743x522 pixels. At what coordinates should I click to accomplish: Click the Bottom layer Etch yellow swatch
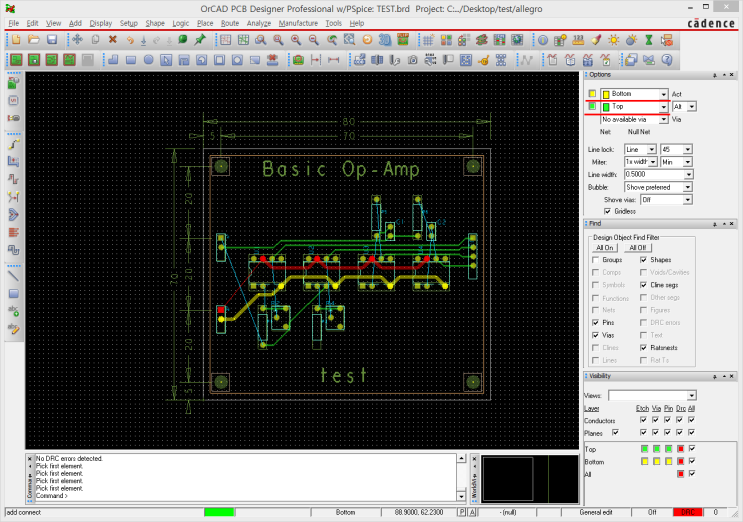[x=644, y=461]
